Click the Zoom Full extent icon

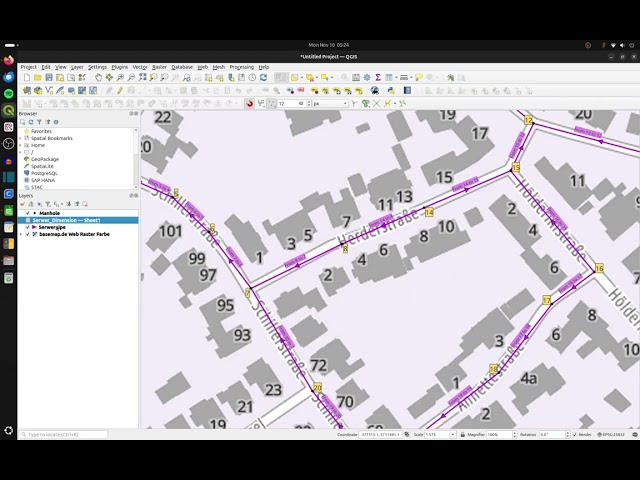point(142,78)
